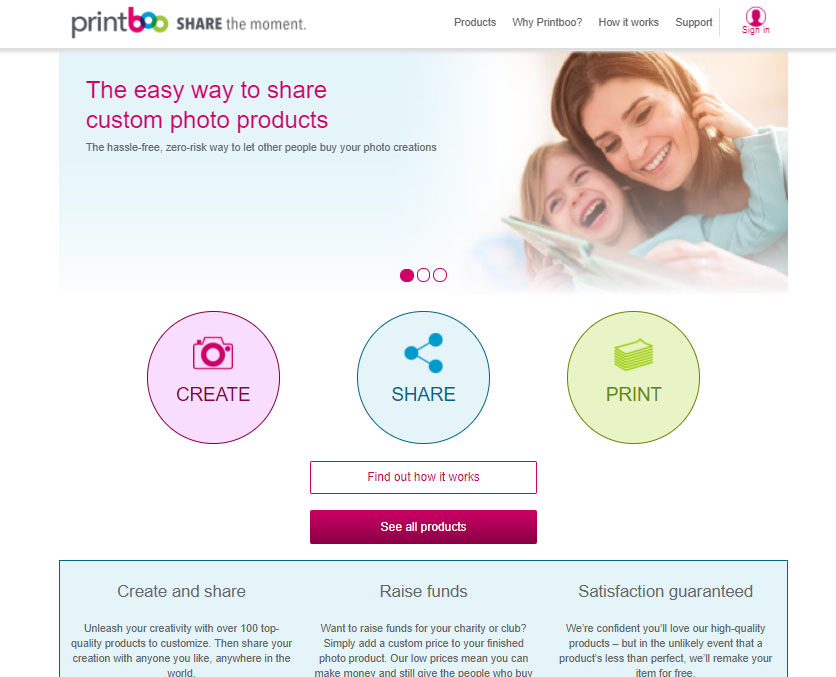Click the paper stack icon in PRINT circle
The image size is (836, 677).
633,354
